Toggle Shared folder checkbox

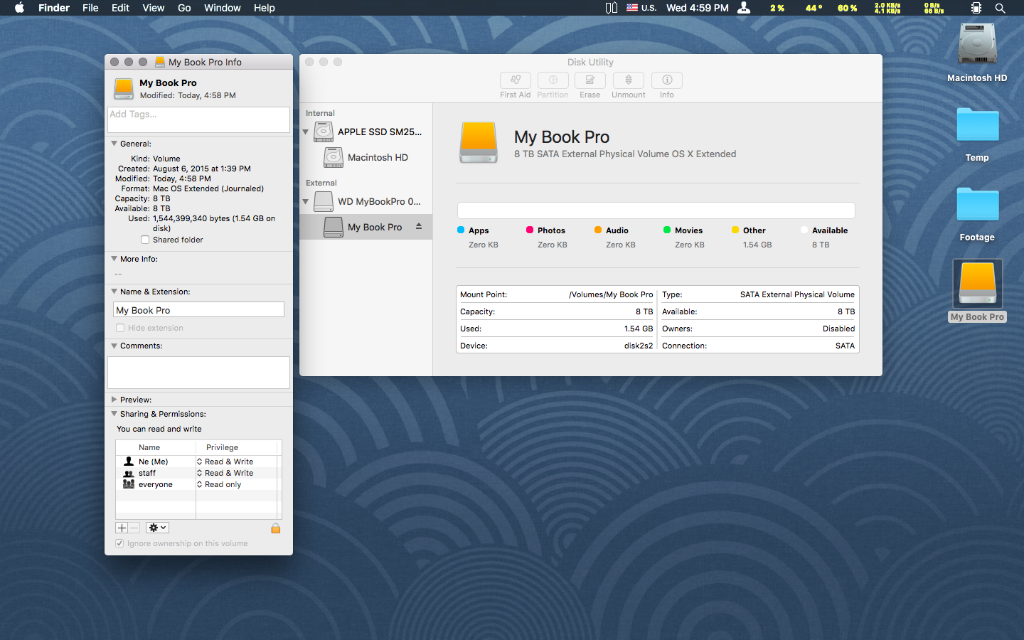point(145,240)
